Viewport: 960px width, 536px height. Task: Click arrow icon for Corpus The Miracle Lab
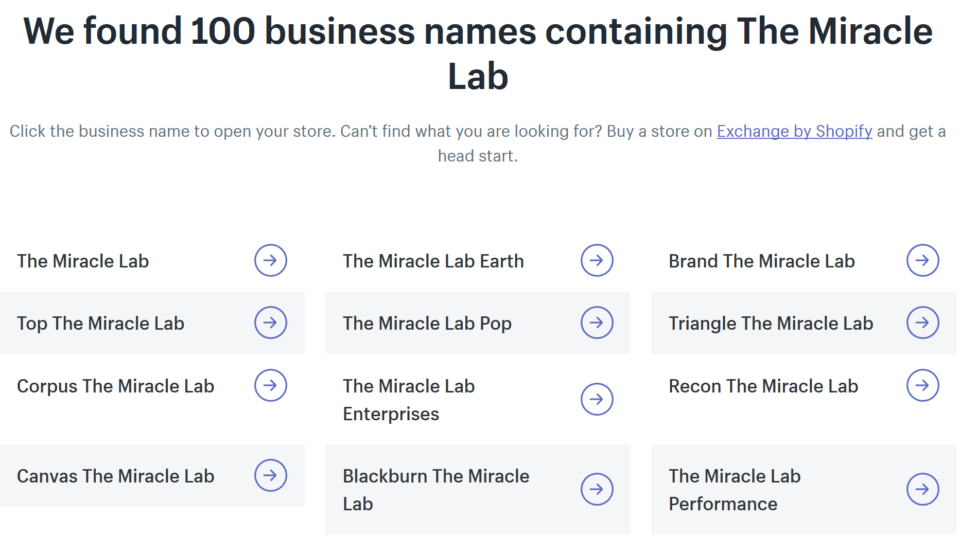click(x=270, y=385)
